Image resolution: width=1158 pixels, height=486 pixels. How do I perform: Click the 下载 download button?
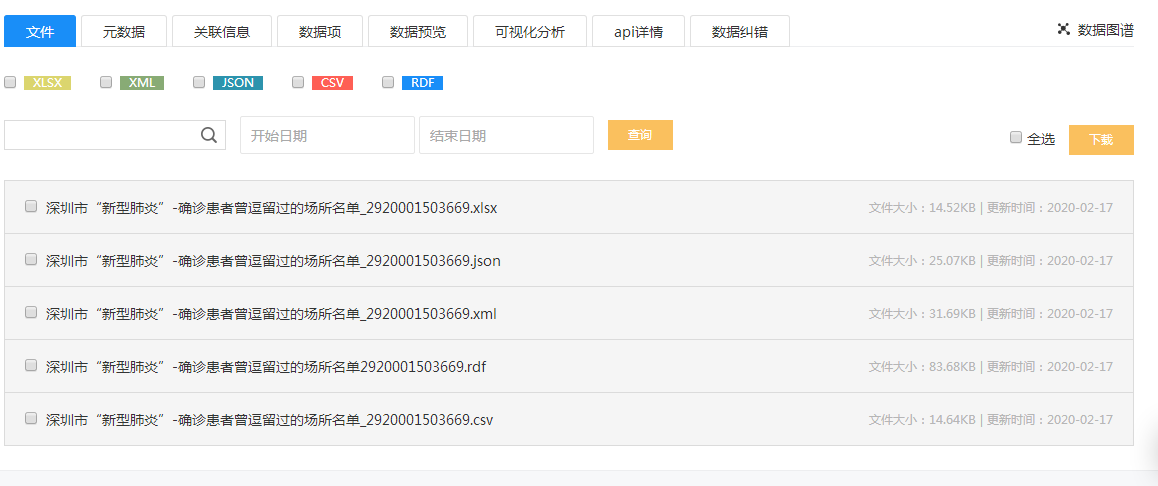pyautogui.click(x=1101, y=140)
